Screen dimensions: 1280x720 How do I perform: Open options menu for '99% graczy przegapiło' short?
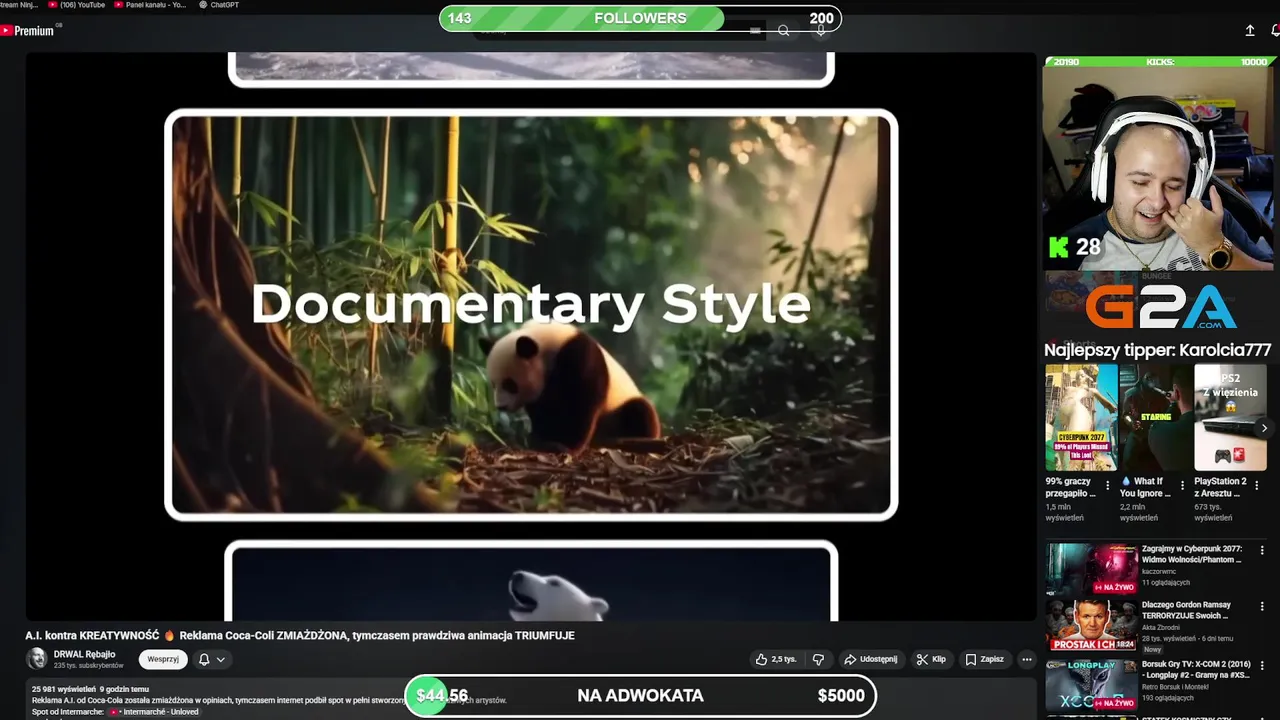click(1107, 486)
